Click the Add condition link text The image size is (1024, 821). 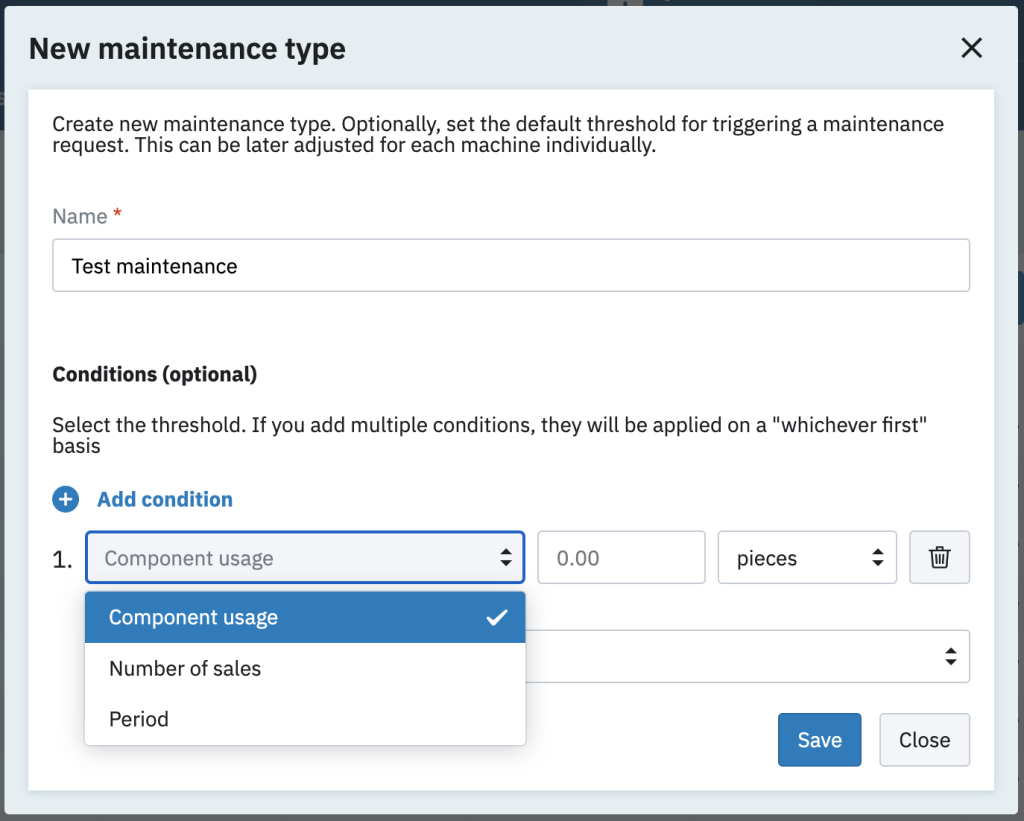tap(165, 499)
